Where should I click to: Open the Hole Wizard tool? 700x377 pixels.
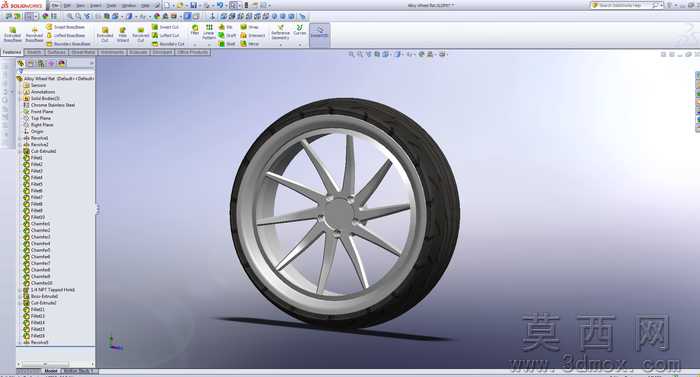pyautogui.click(x=123, y=34)
